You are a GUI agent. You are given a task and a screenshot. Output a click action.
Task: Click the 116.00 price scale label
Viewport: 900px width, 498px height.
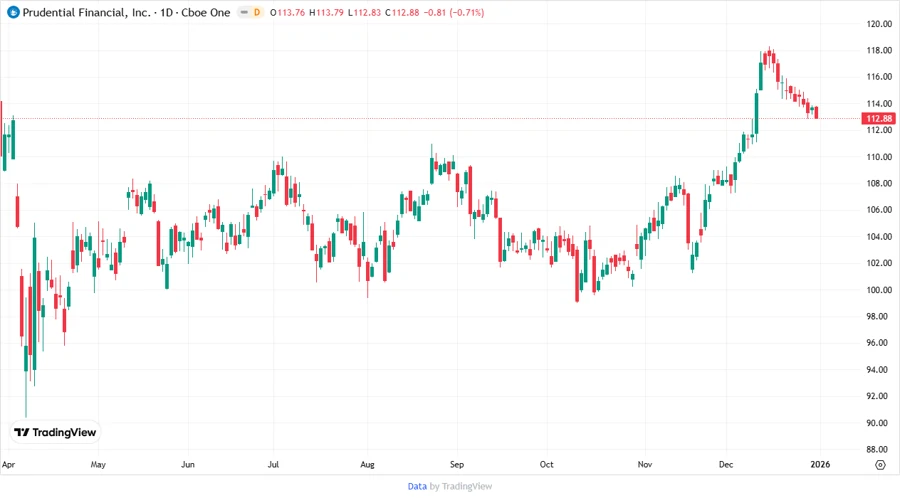pyautogui.click(x=879, y=77)
